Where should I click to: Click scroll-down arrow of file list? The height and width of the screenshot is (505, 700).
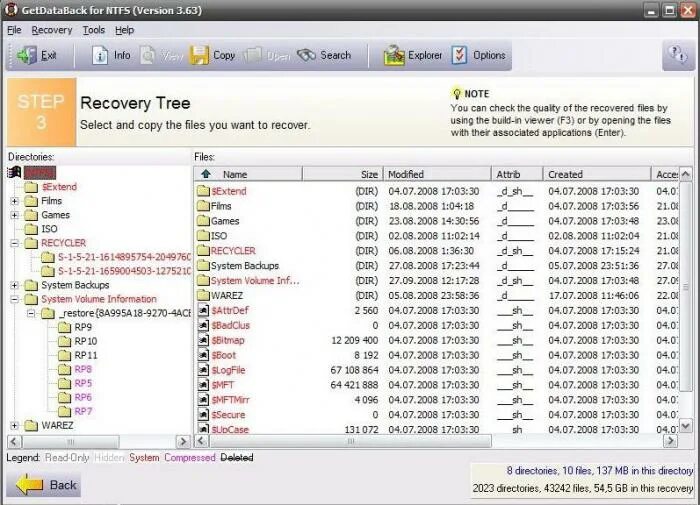(x=686, y=426)
